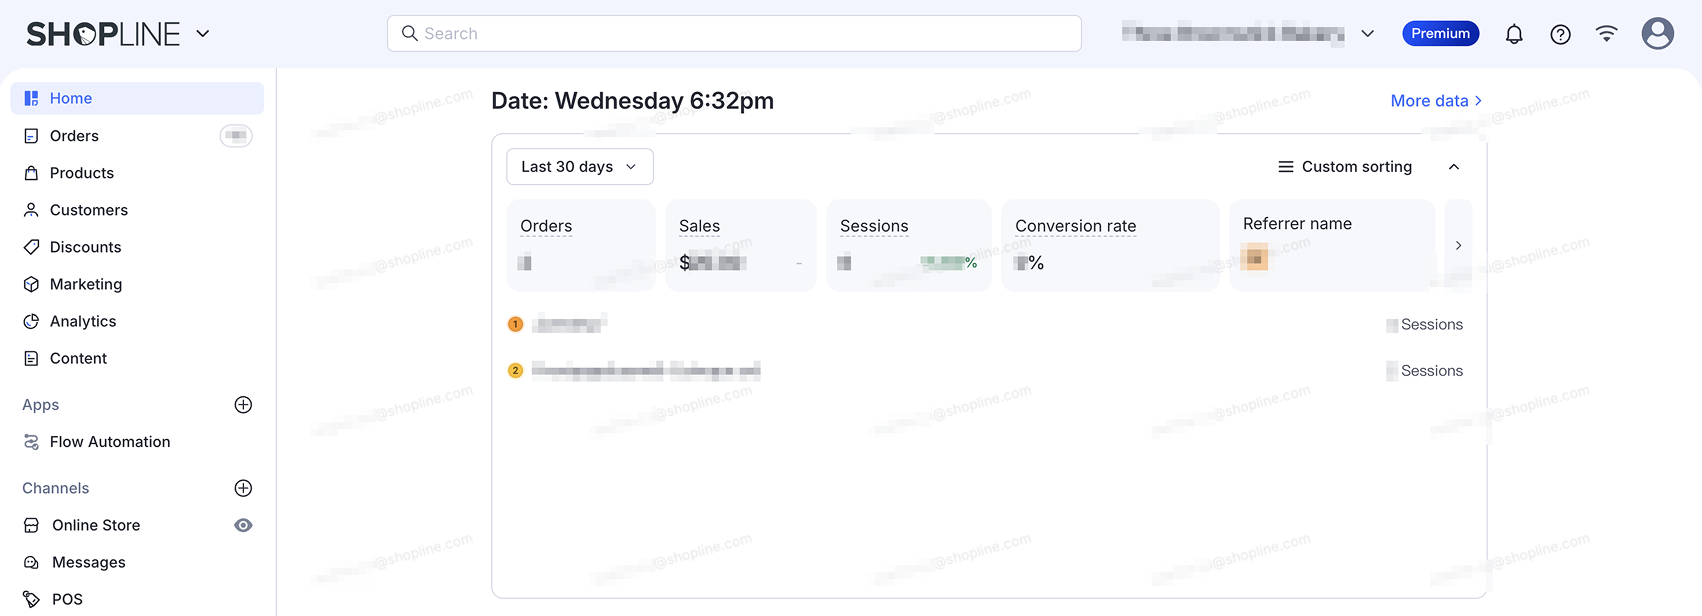1702x616 pixels.
Task: Open the user account avatar
Action: pos(1657,34)
